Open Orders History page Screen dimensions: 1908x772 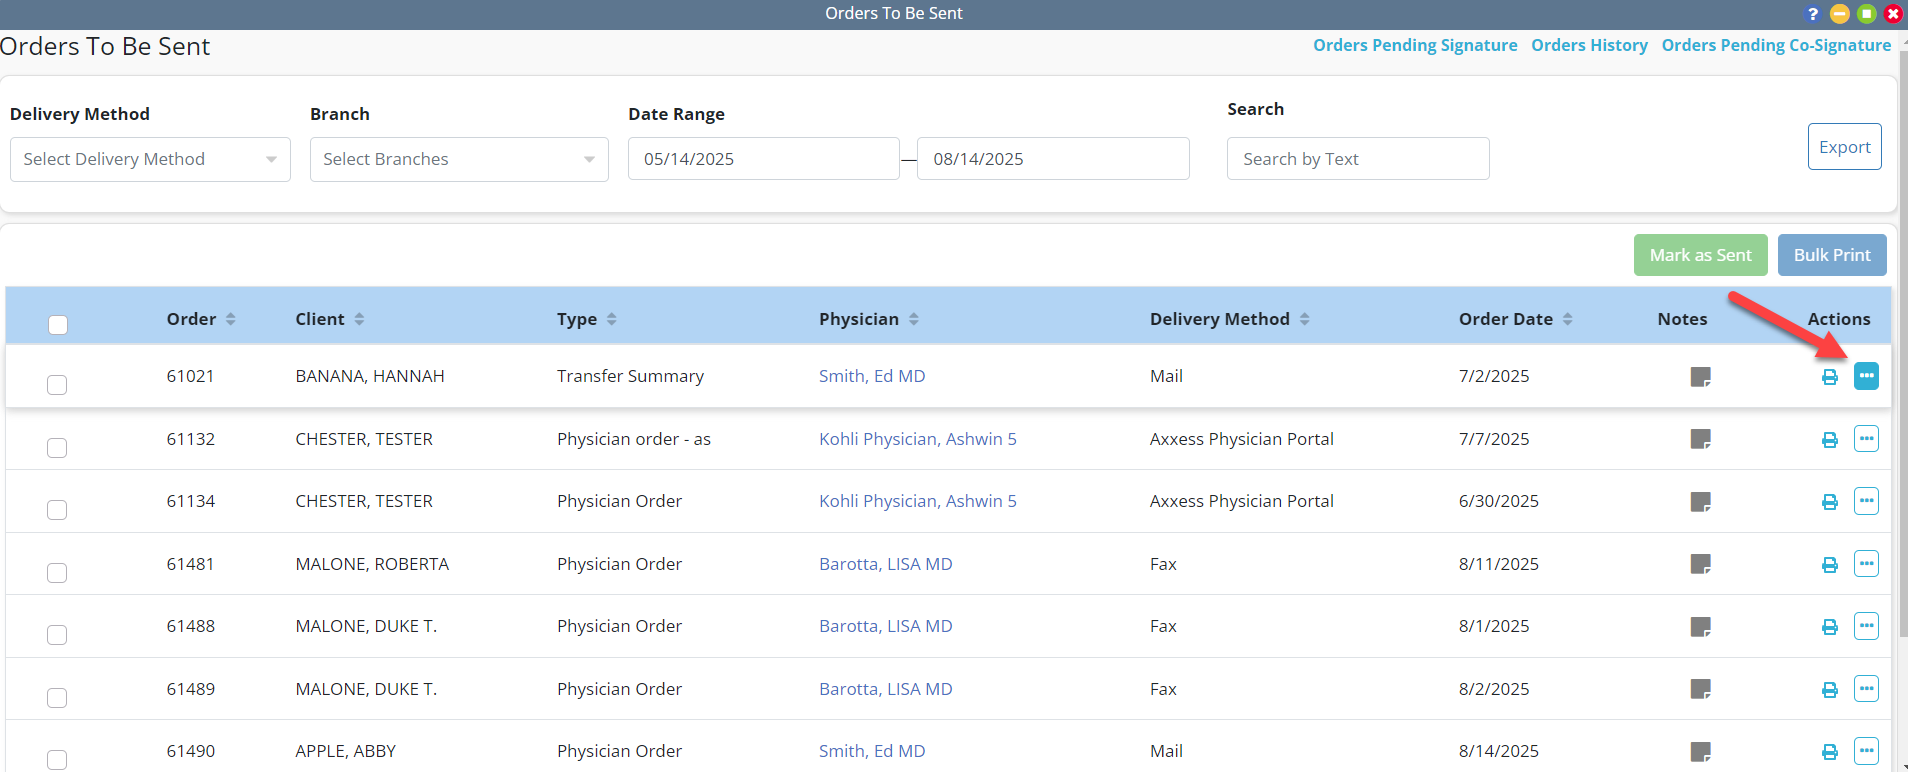[x=1588, y=45]
